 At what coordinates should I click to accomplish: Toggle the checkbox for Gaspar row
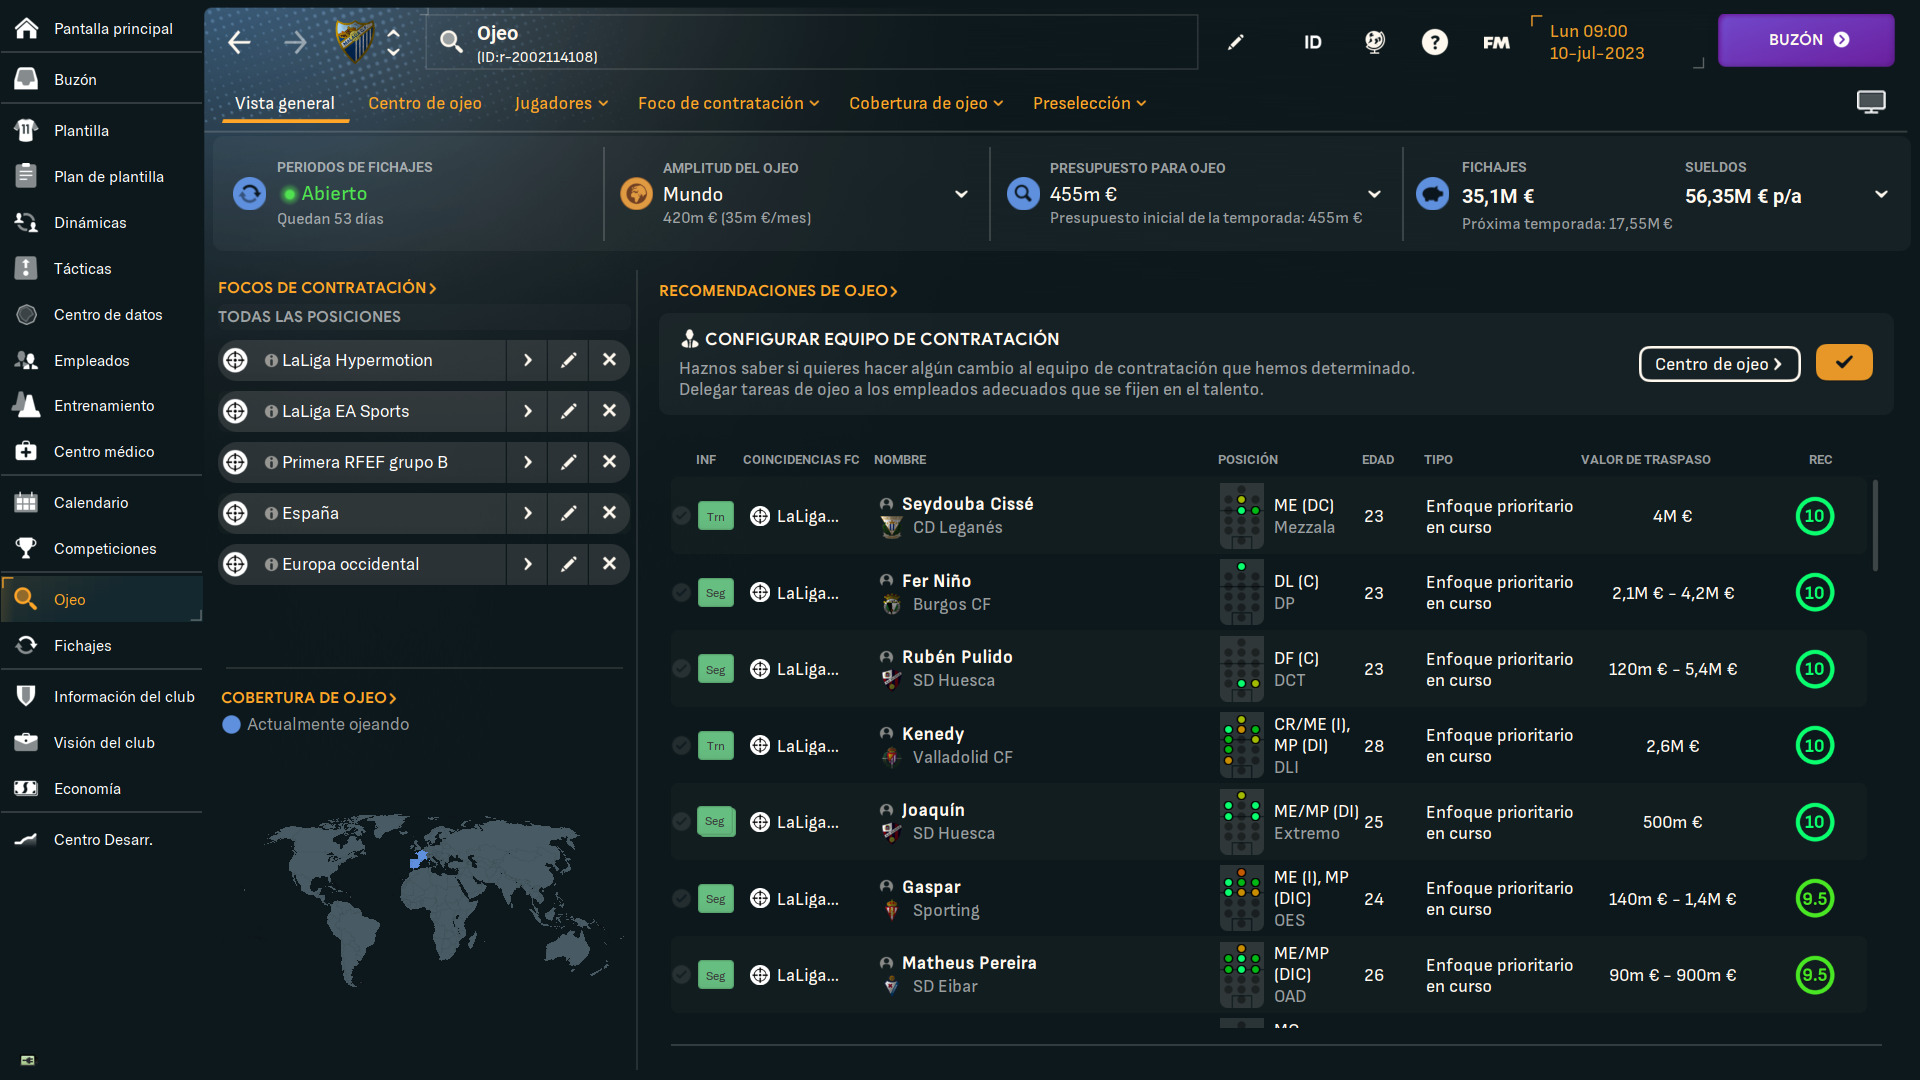tap(681, 899)
